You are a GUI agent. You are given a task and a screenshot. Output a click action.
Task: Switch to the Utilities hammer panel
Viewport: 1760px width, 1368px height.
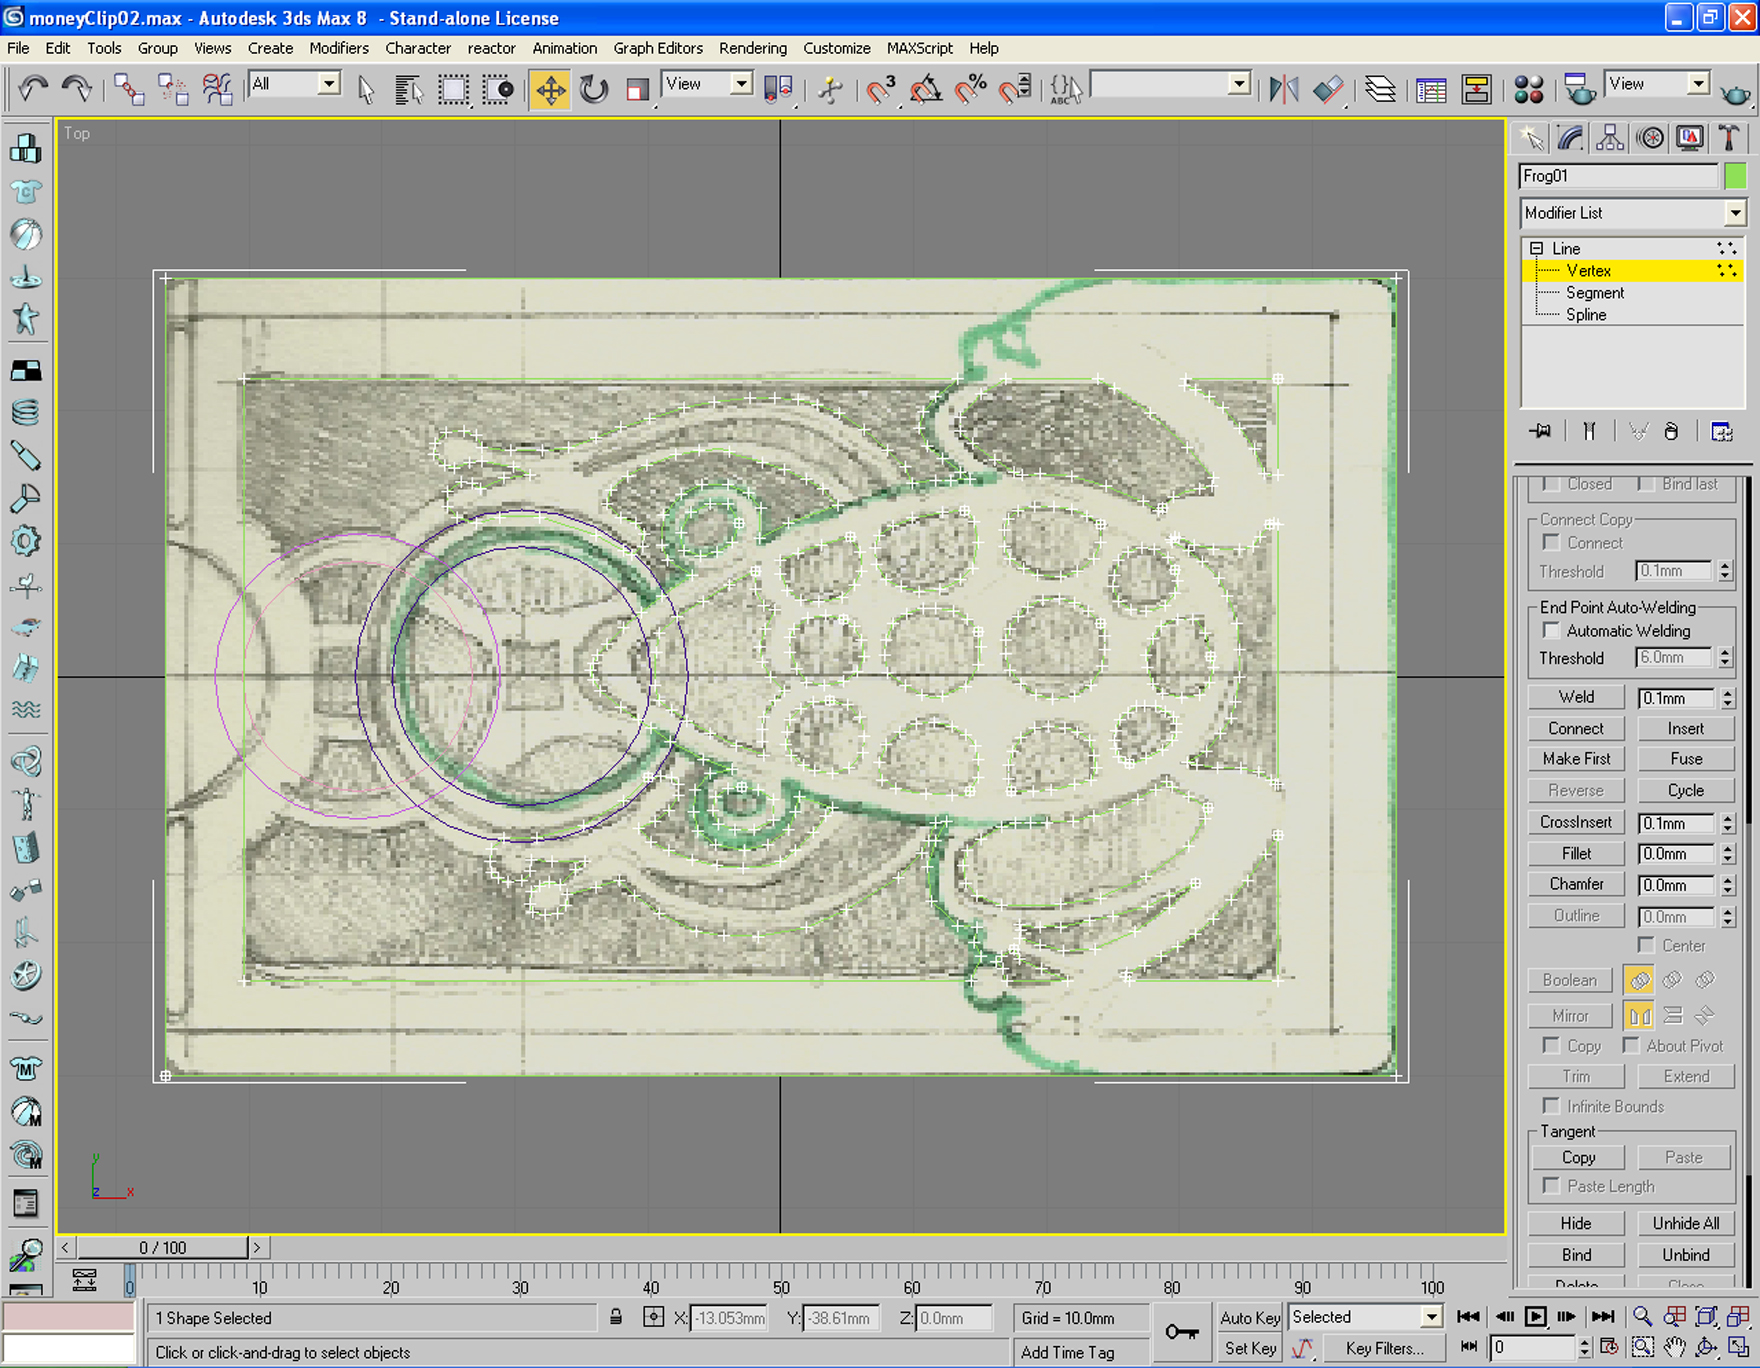point(1728,138)
